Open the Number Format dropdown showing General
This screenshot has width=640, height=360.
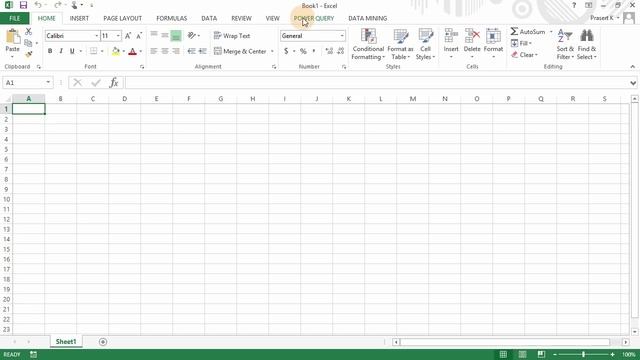point(342,36)
